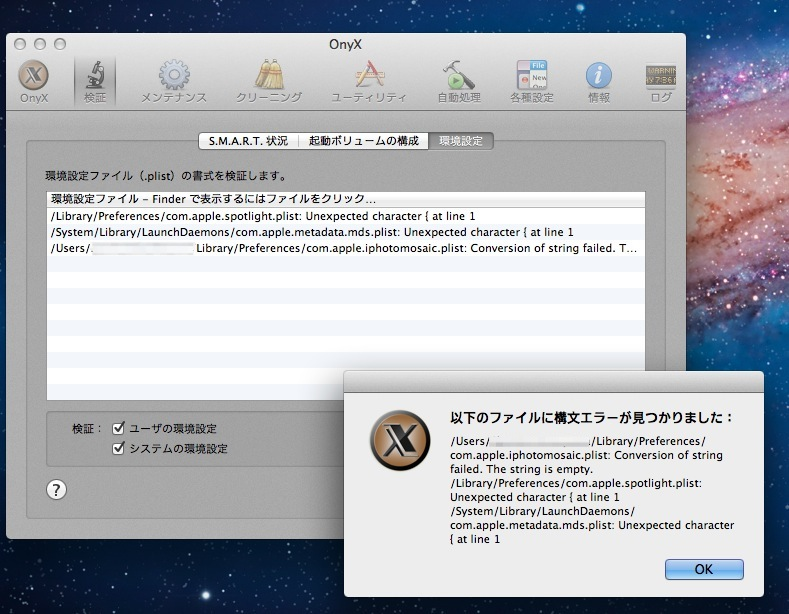789x614 pixels.
Task: Toggle the システムの環境設定 checkbox
Action: [119, 448]
